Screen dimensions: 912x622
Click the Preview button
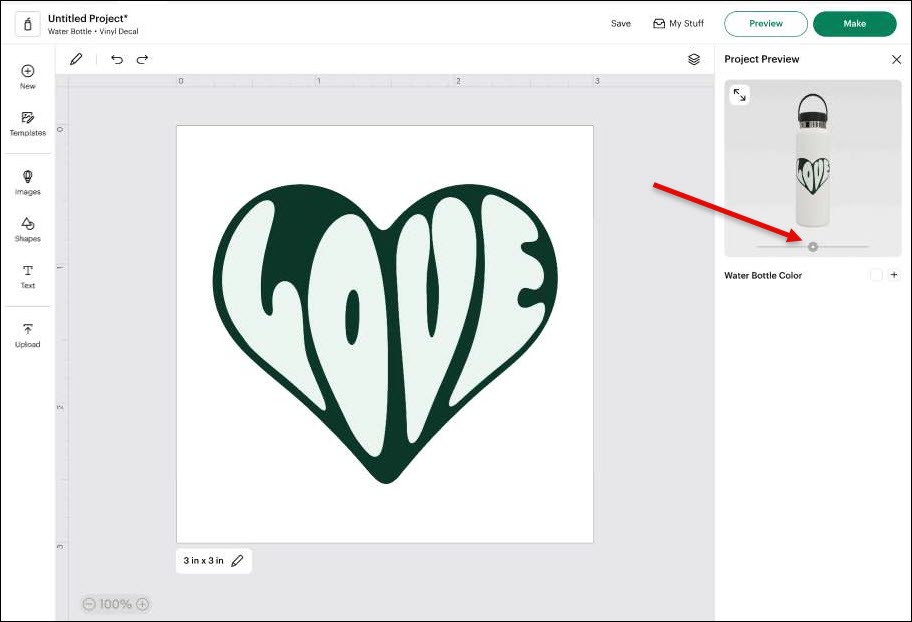[765, 24]
